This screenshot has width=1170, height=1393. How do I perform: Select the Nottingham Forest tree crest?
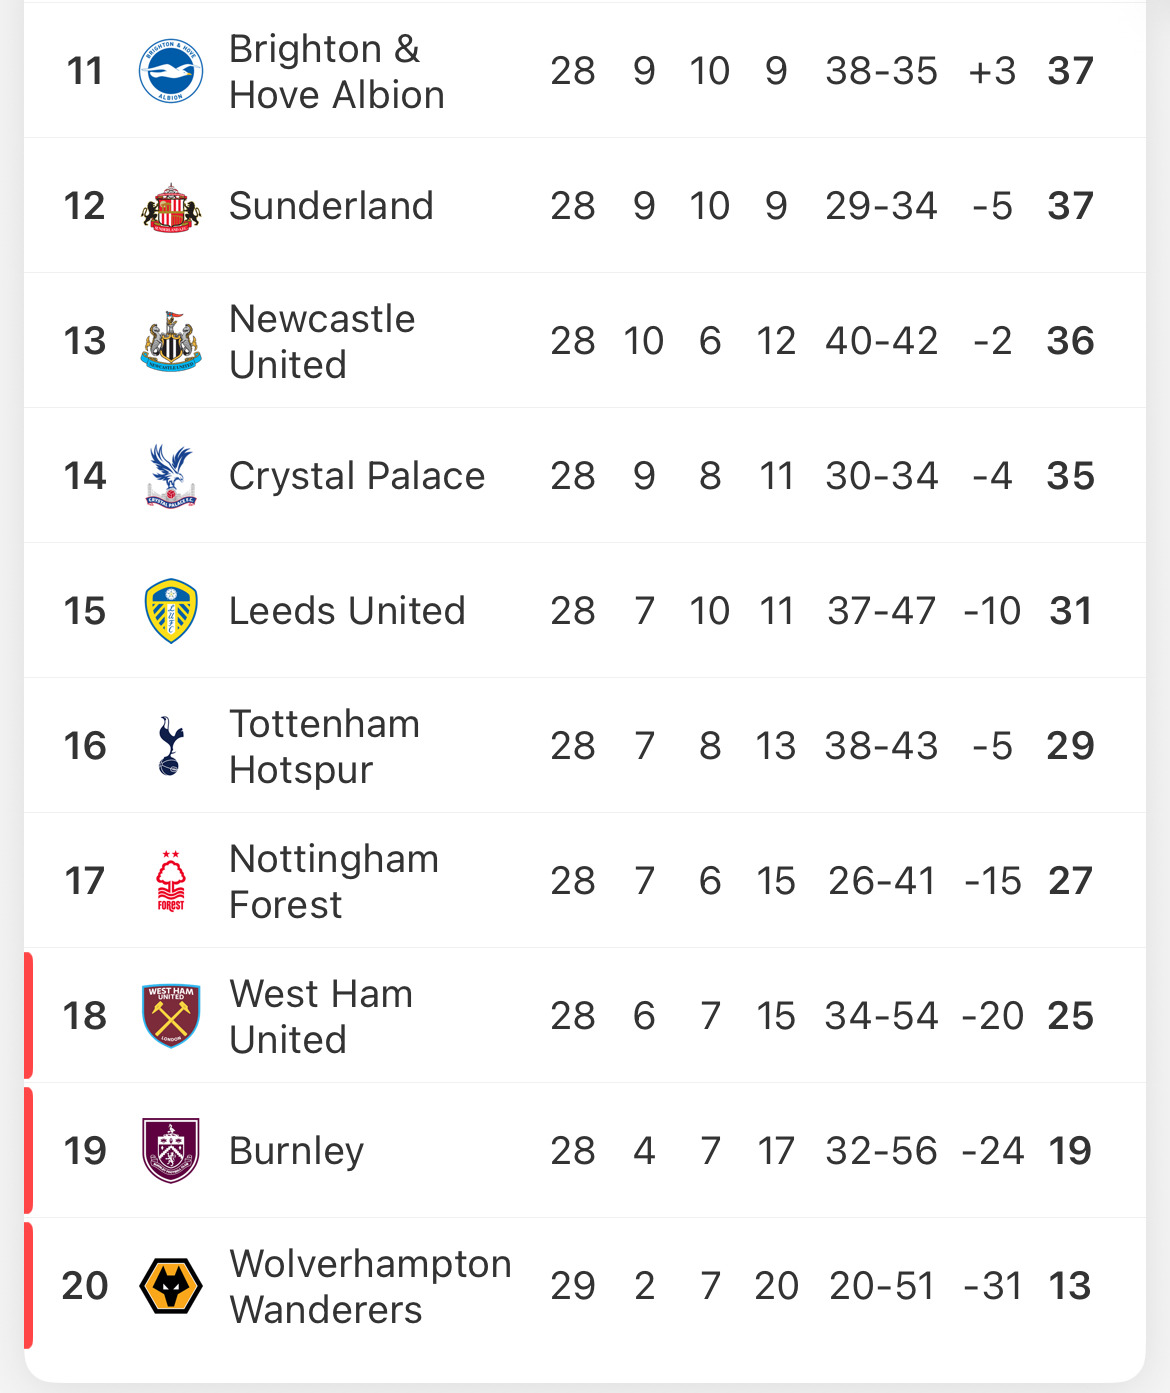pos(171,881)
